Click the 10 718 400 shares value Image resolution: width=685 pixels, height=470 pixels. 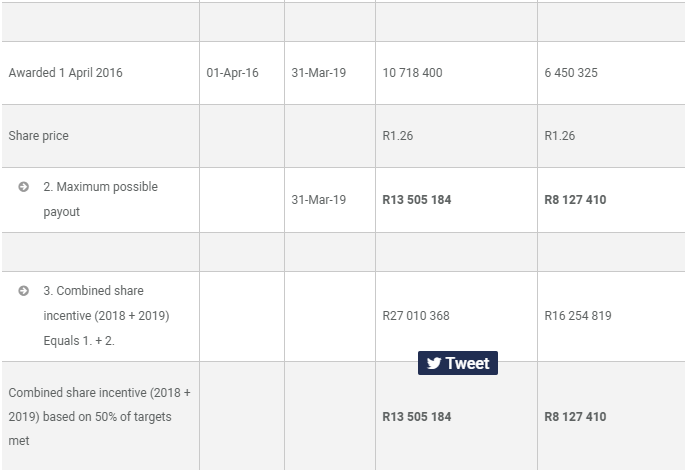pos(412,73)
